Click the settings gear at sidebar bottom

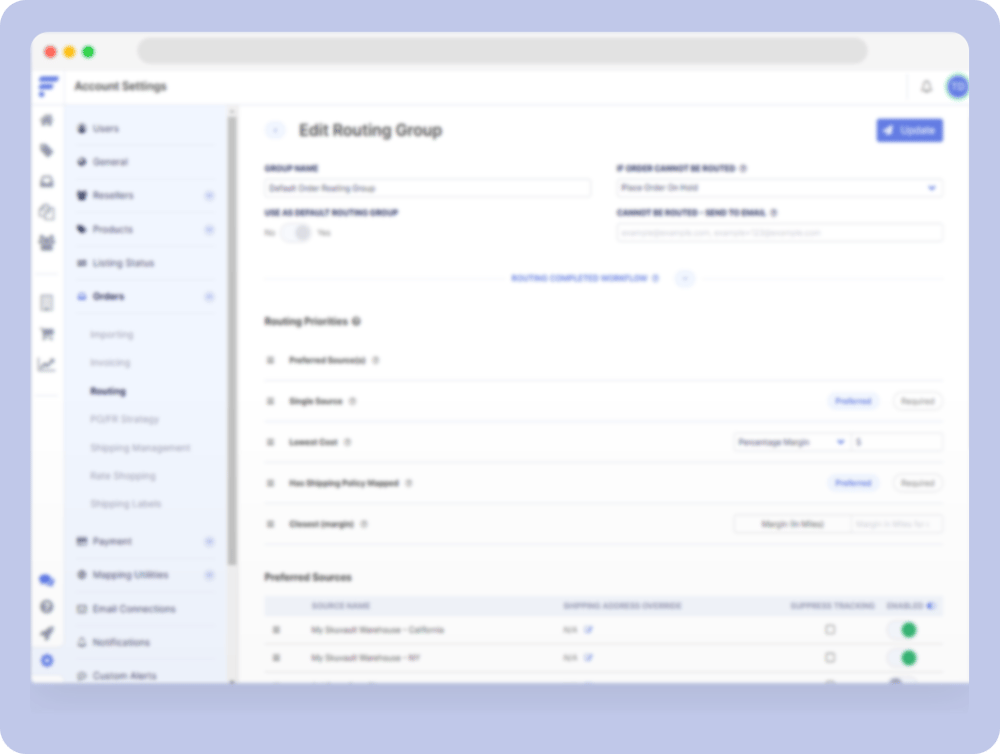coord(46,660)
